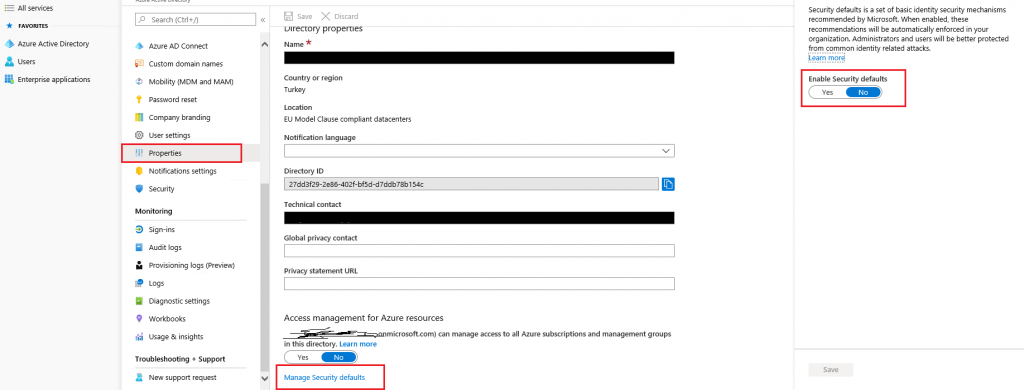Image resolution: width=1024 pixels, height=390 pixels.
Task: Click the Audit logs icon
Action: (x=138, y=248)
